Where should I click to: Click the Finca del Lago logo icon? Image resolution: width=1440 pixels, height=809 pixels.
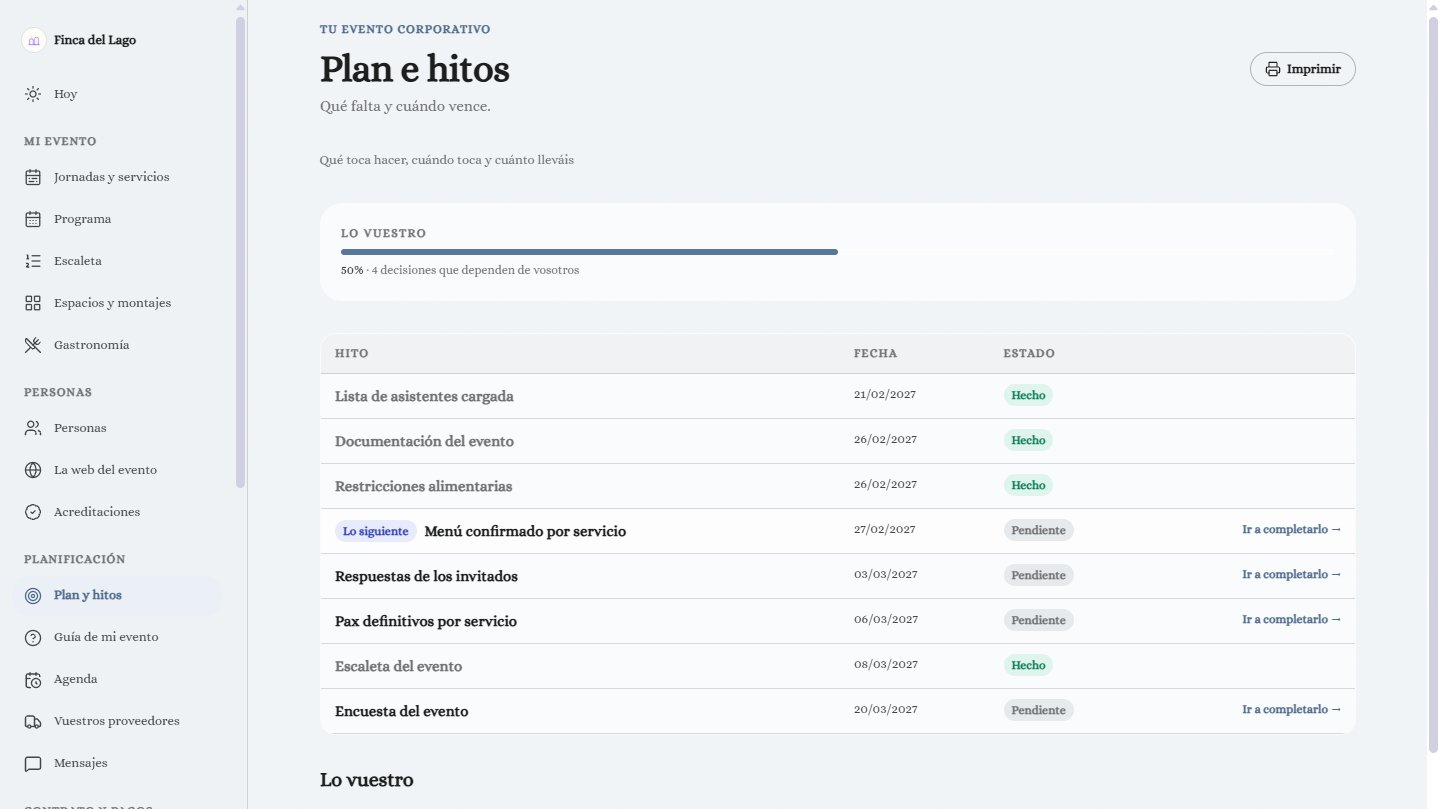(34, 40)
